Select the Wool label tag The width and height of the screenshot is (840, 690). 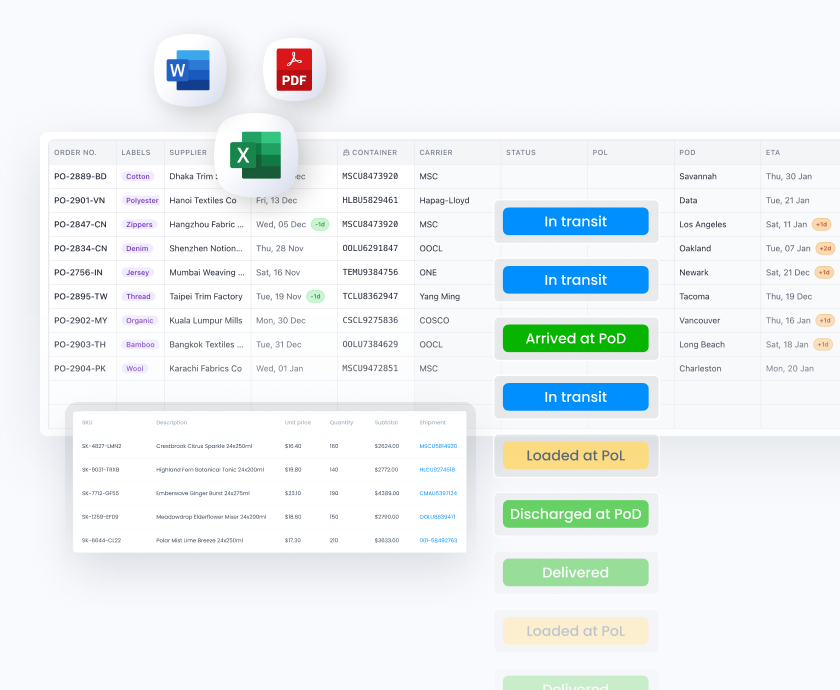[x=134, y=369]
